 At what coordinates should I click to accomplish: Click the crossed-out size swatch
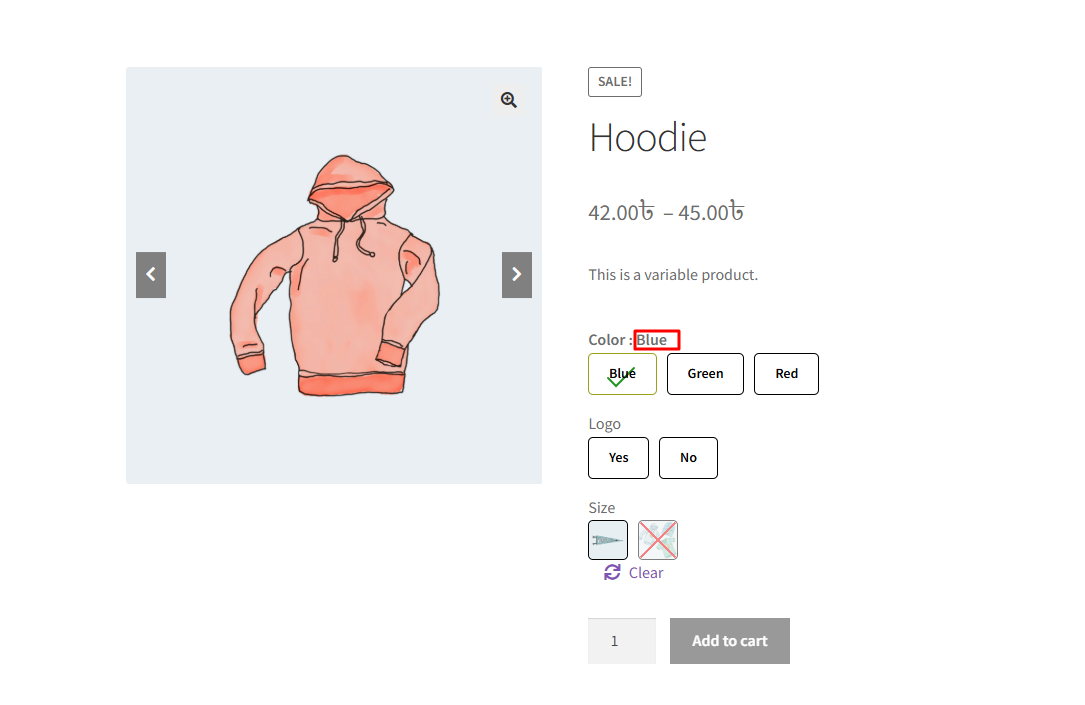pos(657,540)
